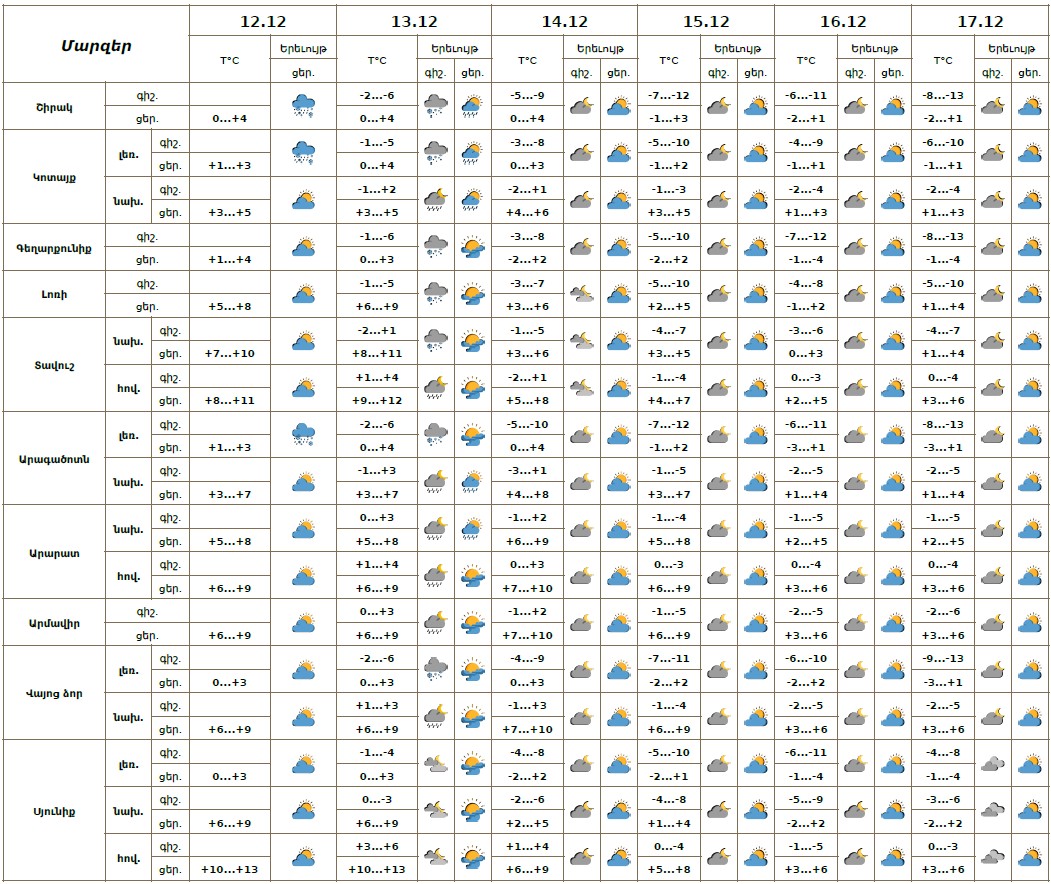Click Շիրակ night moon icon for 17.12

coord(992,106)
